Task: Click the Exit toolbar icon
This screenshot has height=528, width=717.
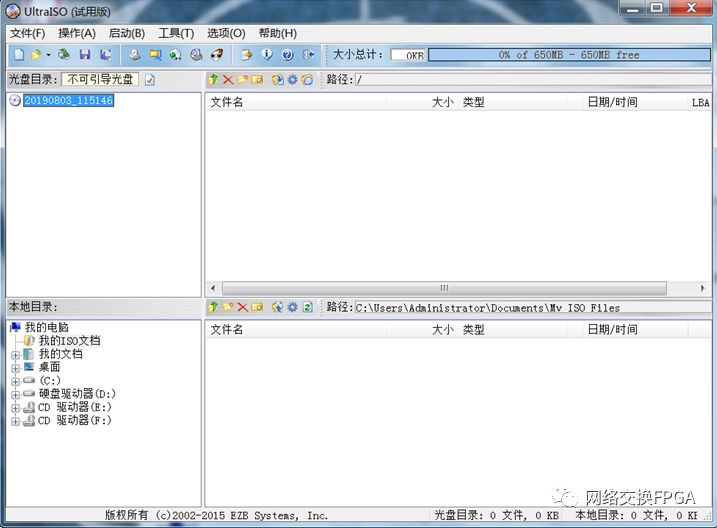Action: coord(309,55)
